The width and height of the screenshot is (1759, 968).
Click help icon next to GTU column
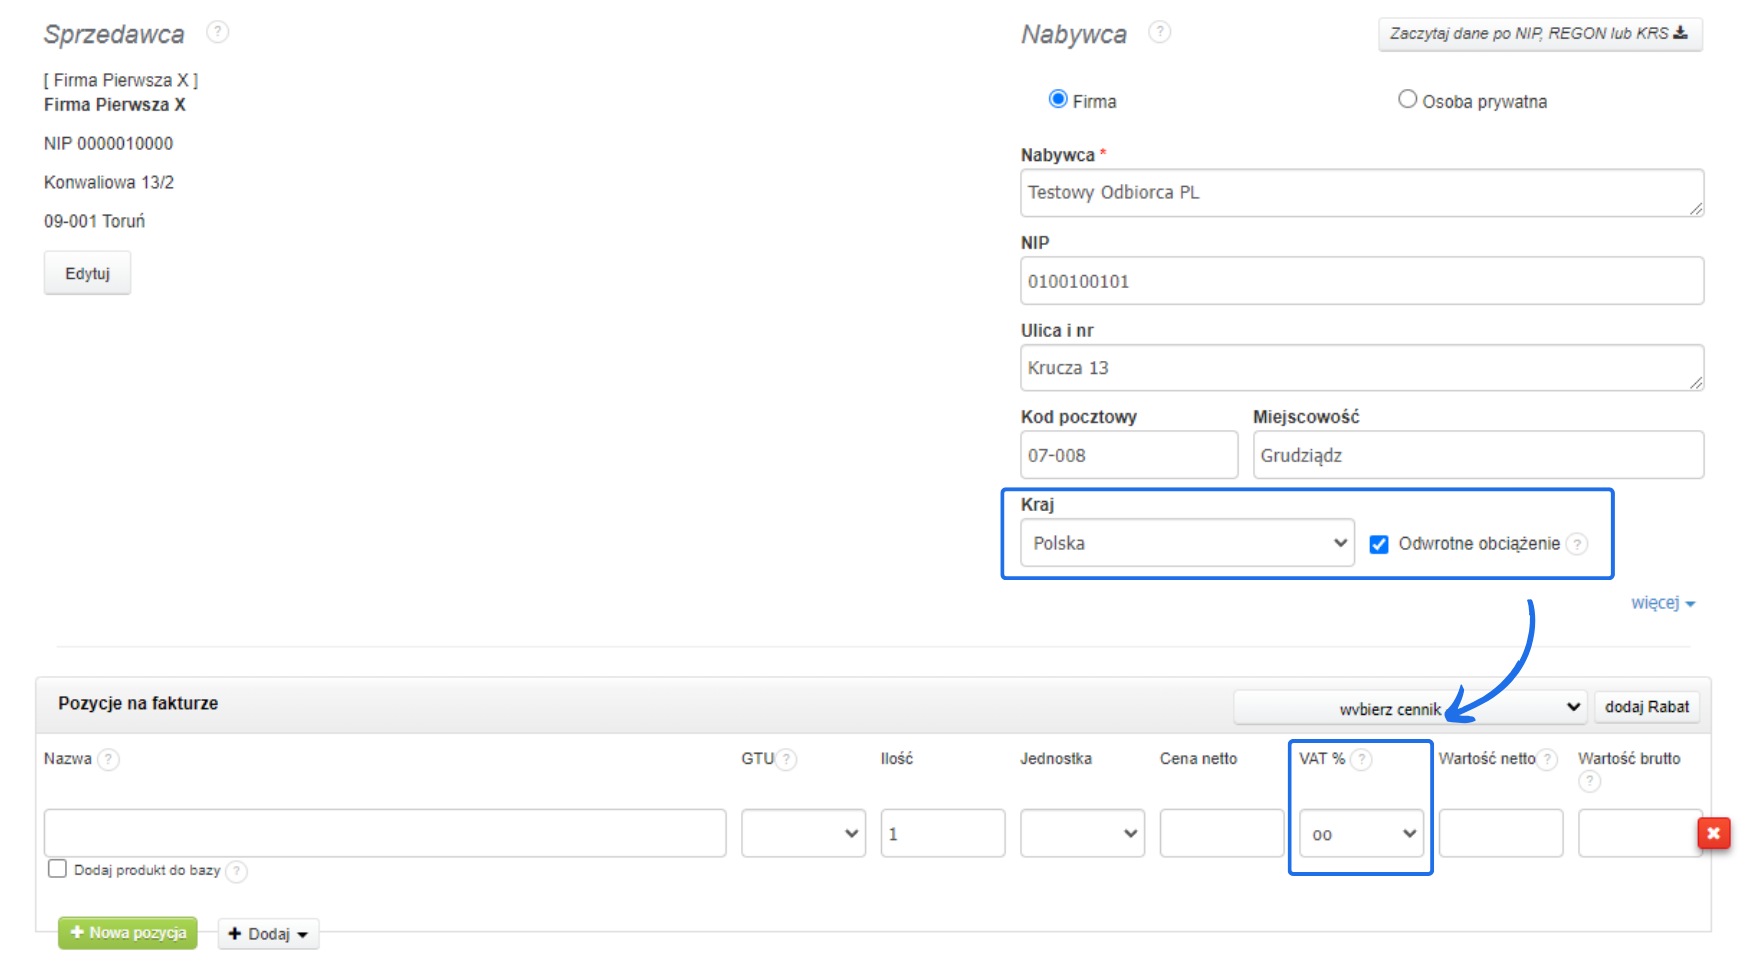(x=787, y=760)
